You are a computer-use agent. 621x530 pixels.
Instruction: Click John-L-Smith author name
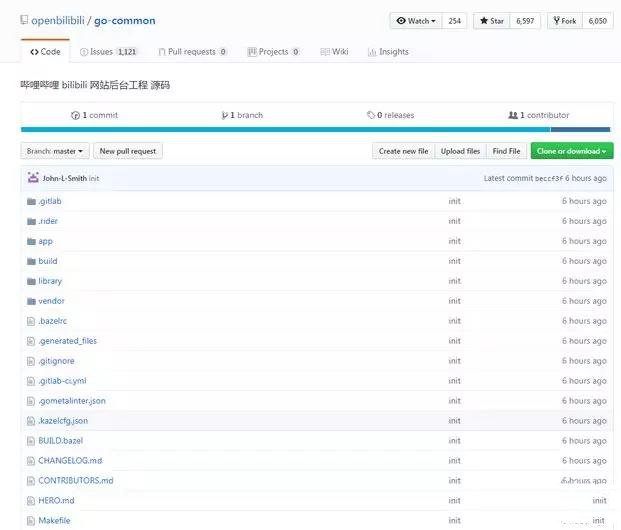click(65, 178)
